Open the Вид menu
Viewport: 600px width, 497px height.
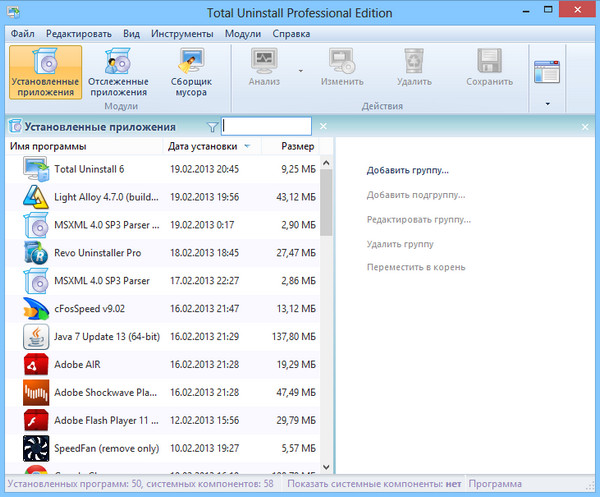(131, 34)
